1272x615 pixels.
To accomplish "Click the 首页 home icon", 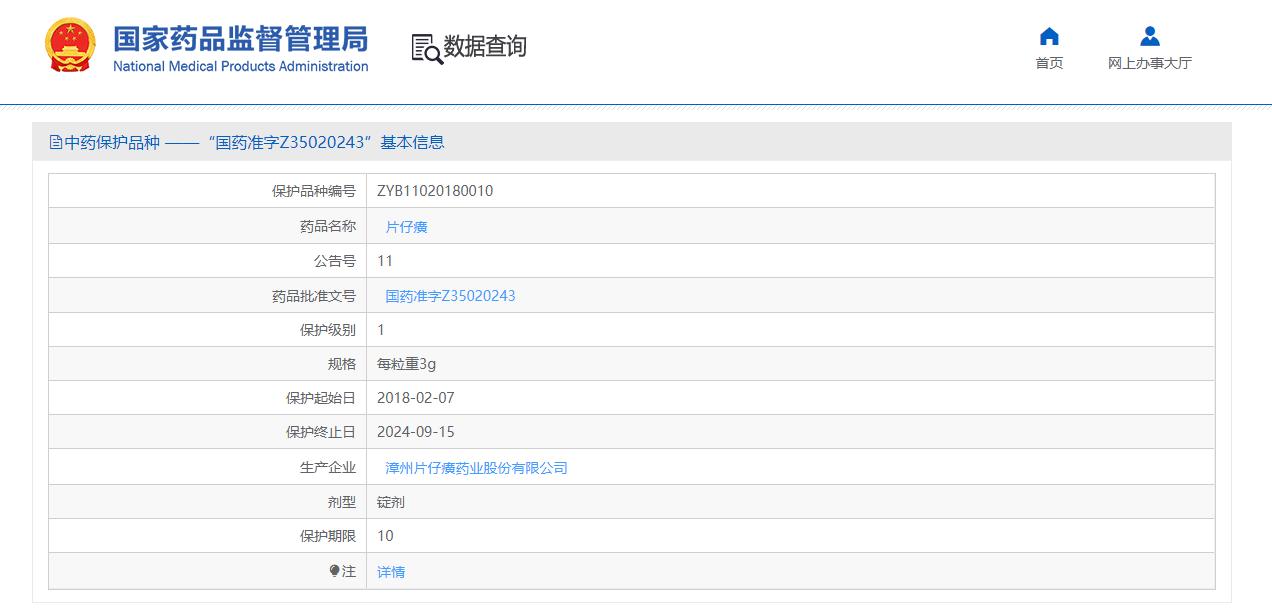I will [1049, 36].
